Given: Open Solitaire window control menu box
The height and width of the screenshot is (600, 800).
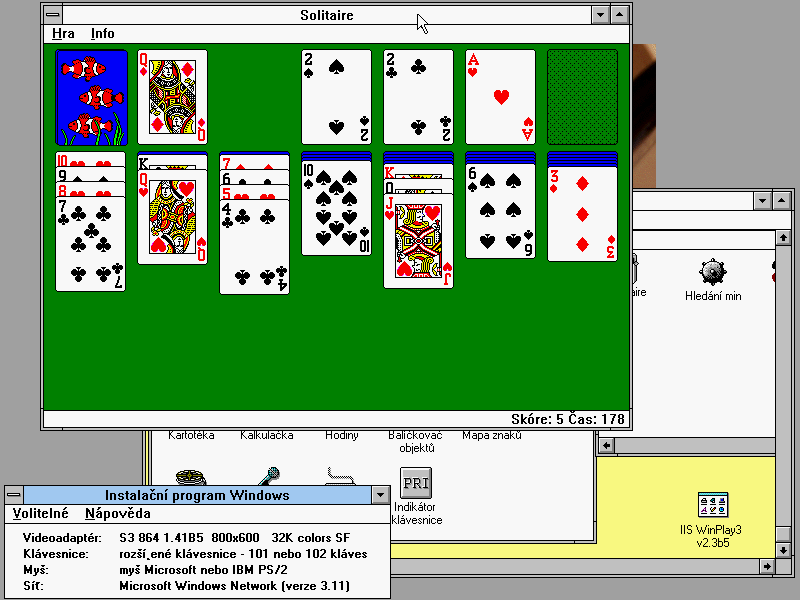Looking at the screenshot, I should 53,15.
